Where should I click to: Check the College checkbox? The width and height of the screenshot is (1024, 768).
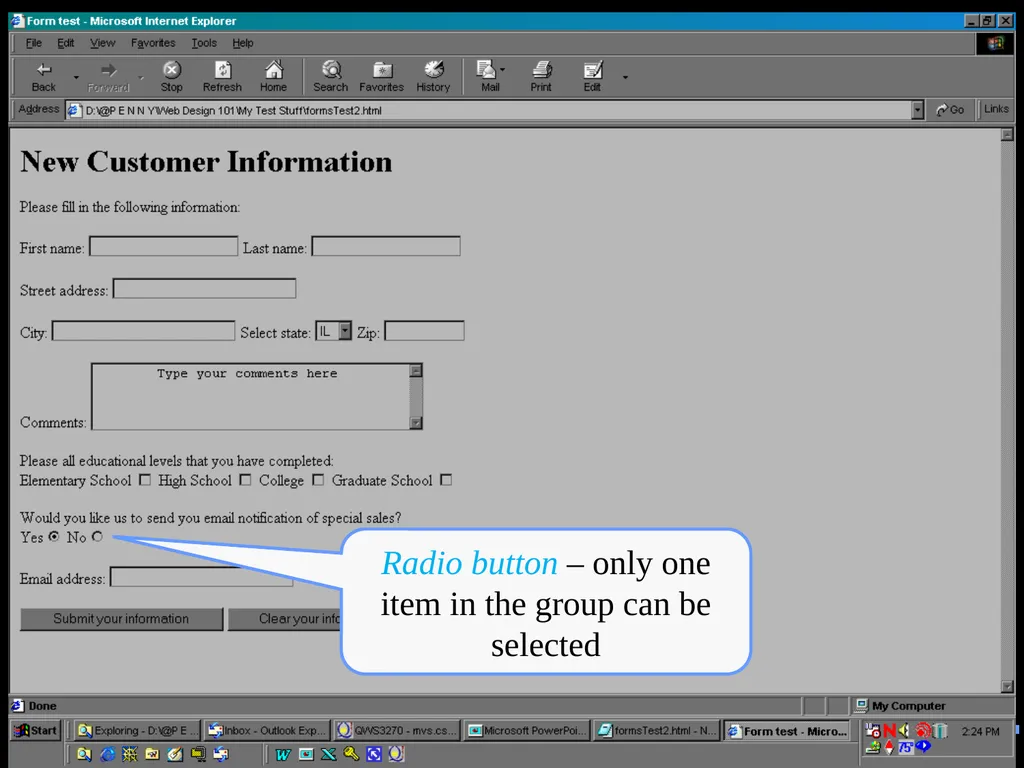318,480
